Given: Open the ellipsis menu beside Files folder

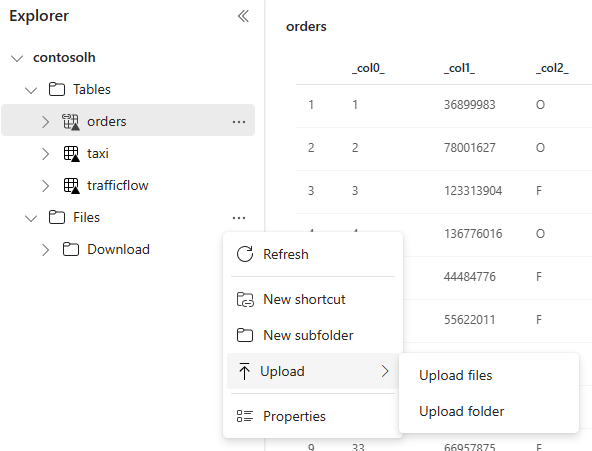Looking at the screenshot, I should pos(239,218).
